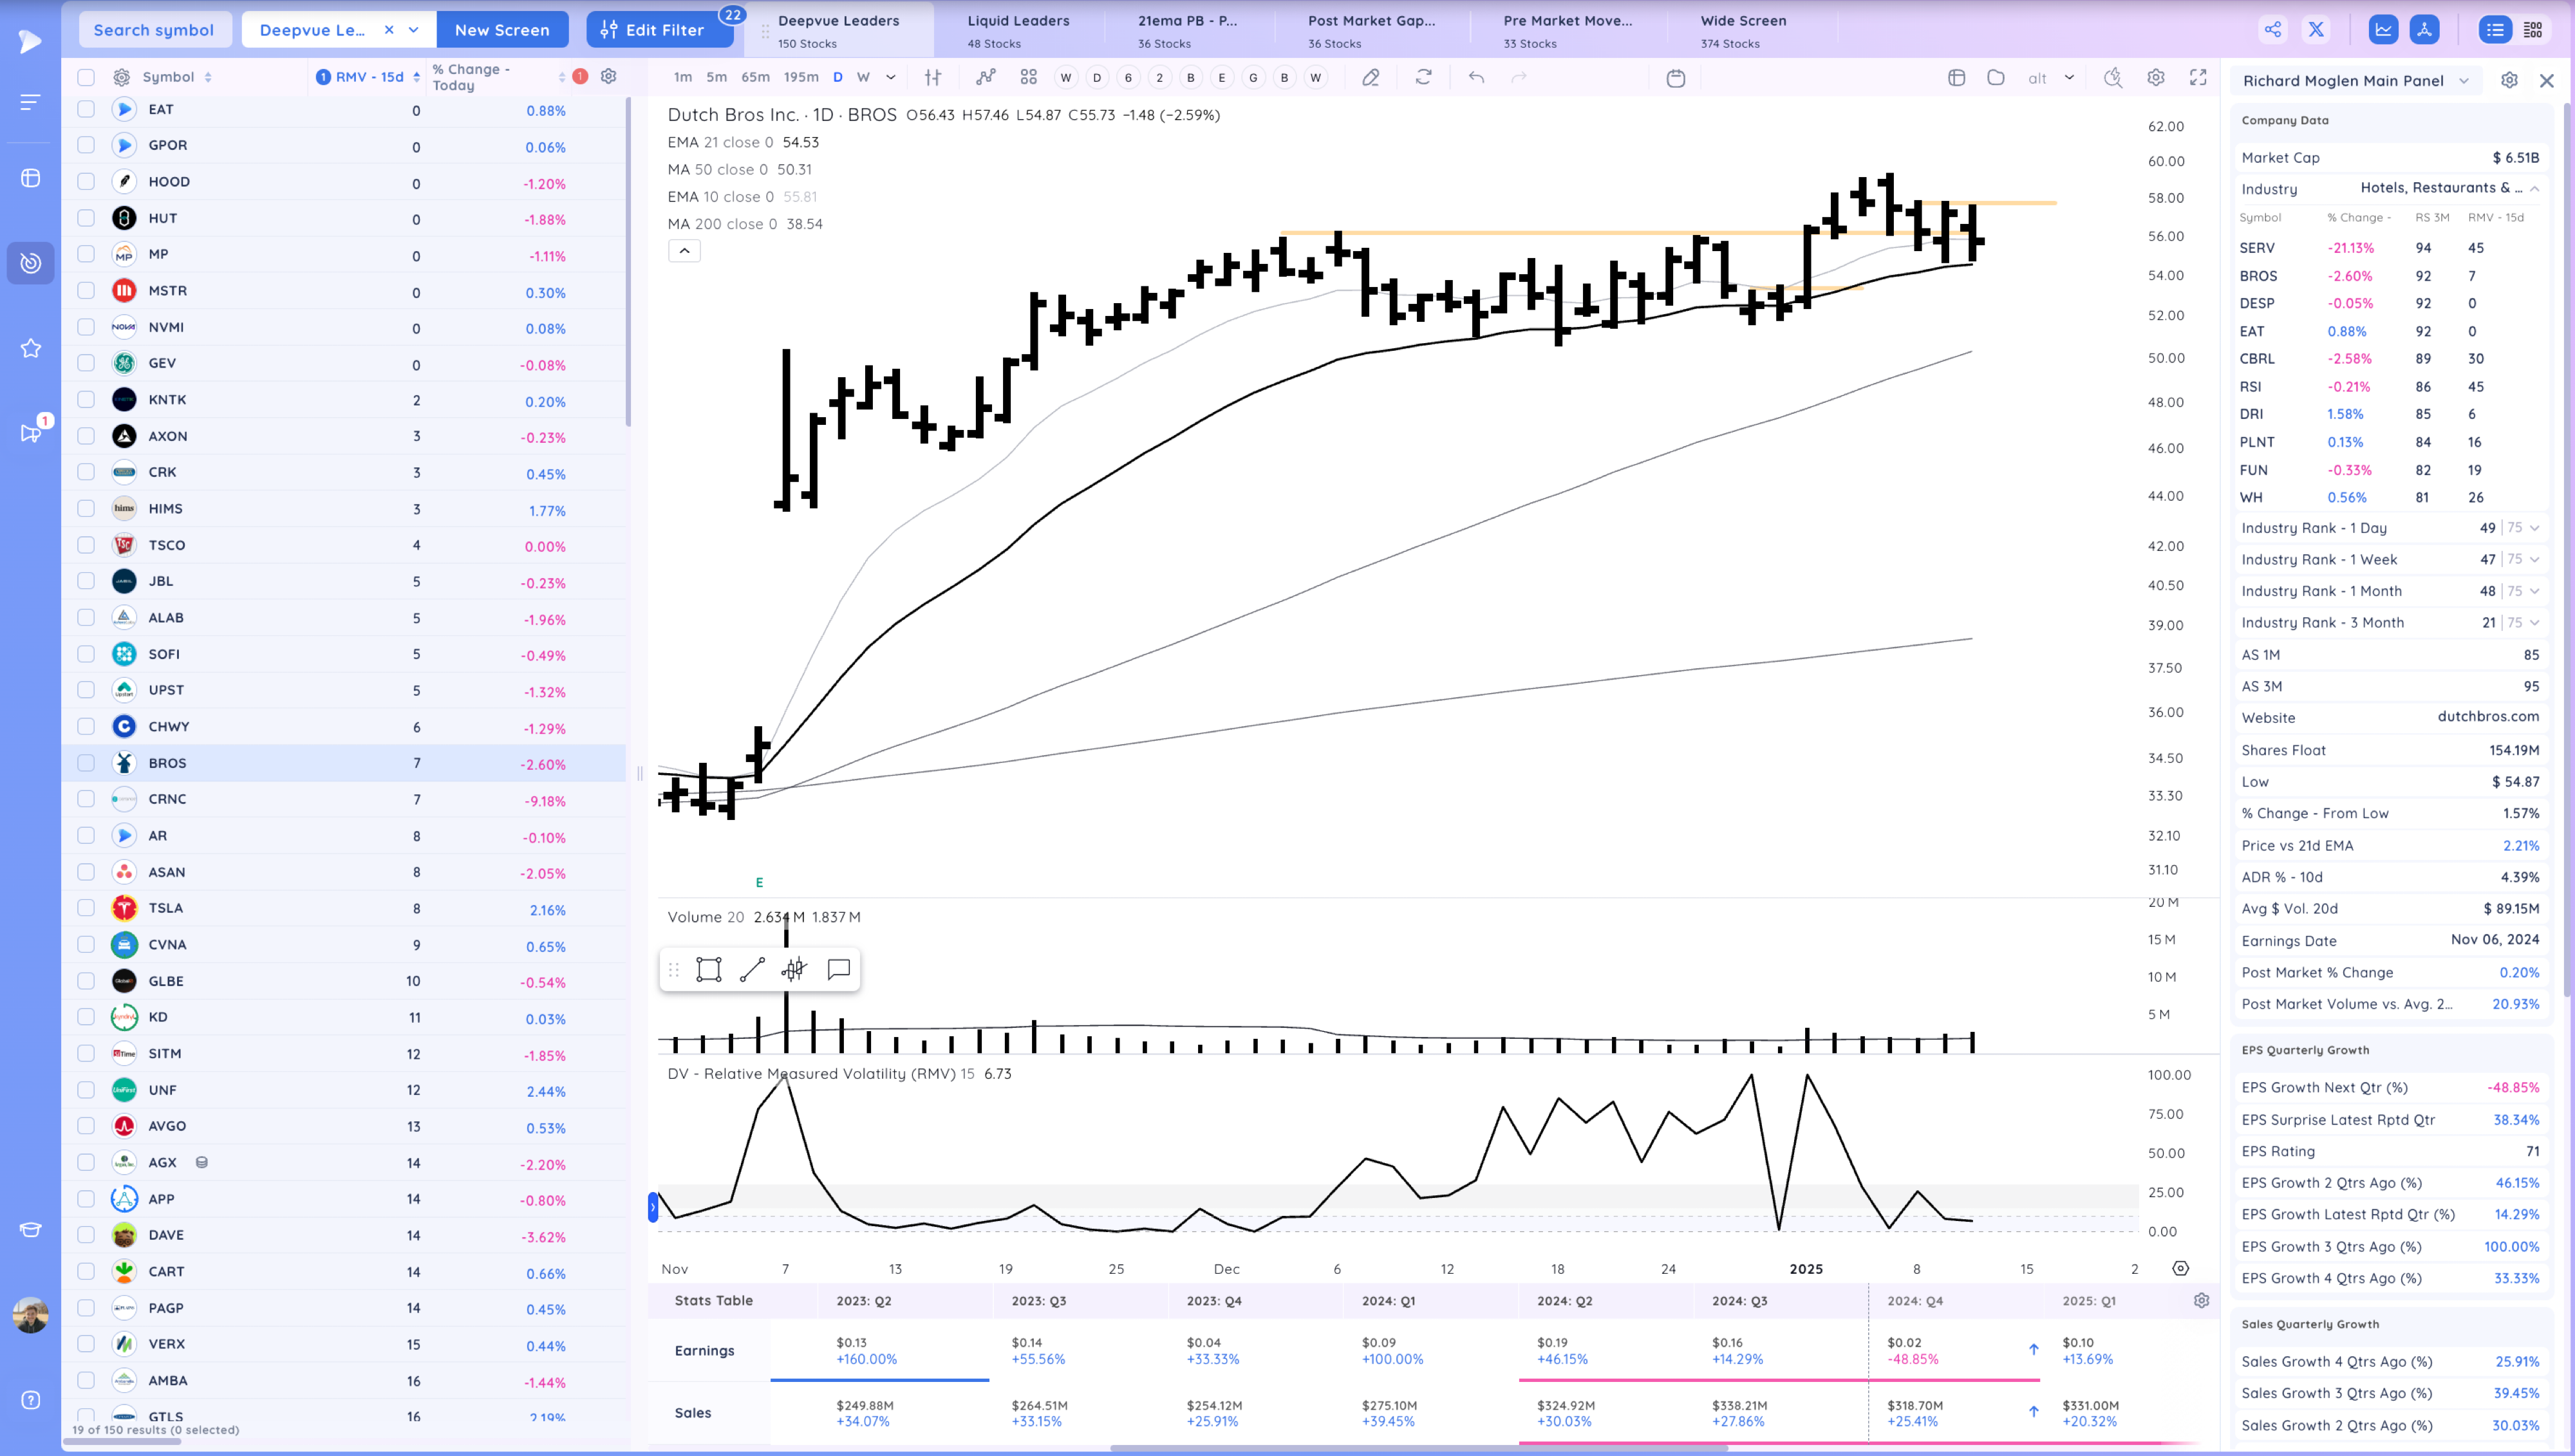Open help question mark in sidebar
The image size is (2575, 1456).
pyautogui.click(x=31, y=1400)
